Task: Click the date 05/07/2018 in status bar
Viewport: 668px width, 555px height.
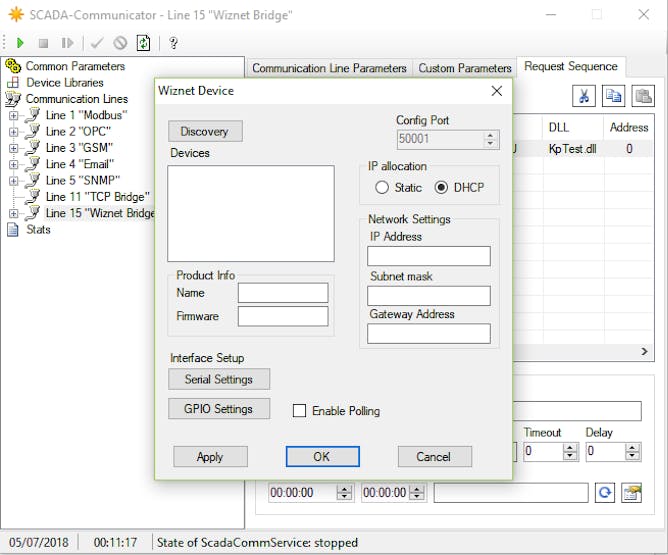Action: coord(39,543)
